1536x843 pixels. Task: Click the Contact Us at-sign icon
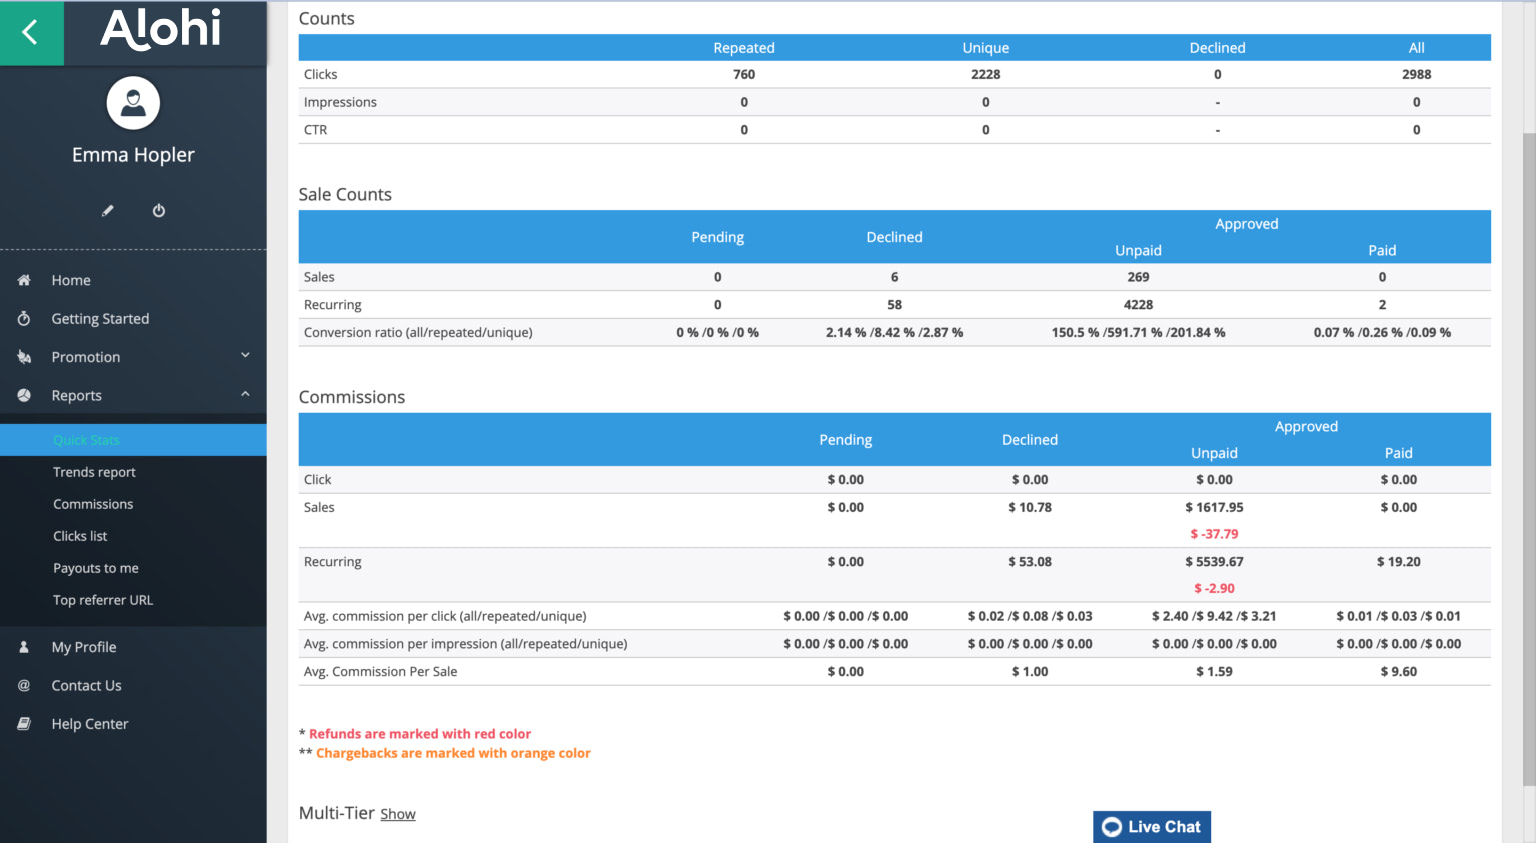pyautogui.click(x=24, y=686)
